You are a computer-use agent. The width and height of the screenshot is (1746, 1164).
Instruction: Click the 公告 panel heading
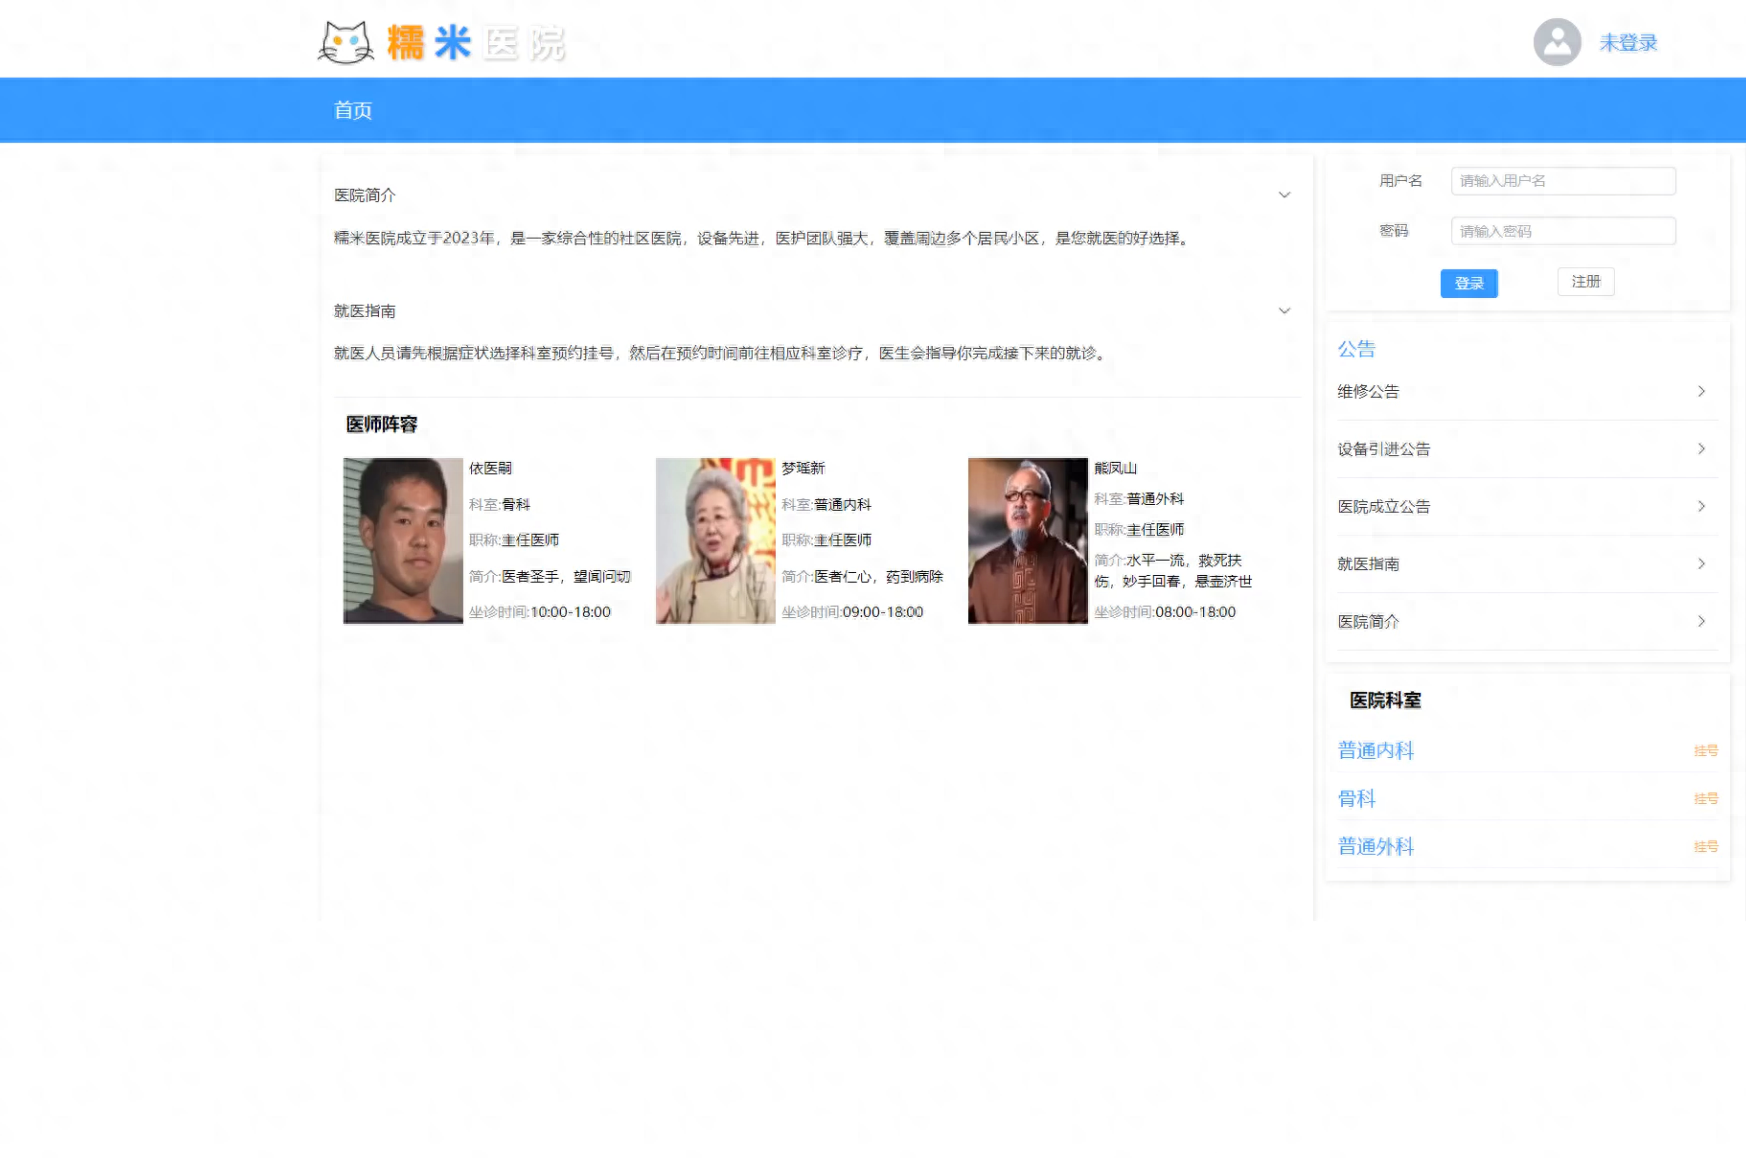1357,349
